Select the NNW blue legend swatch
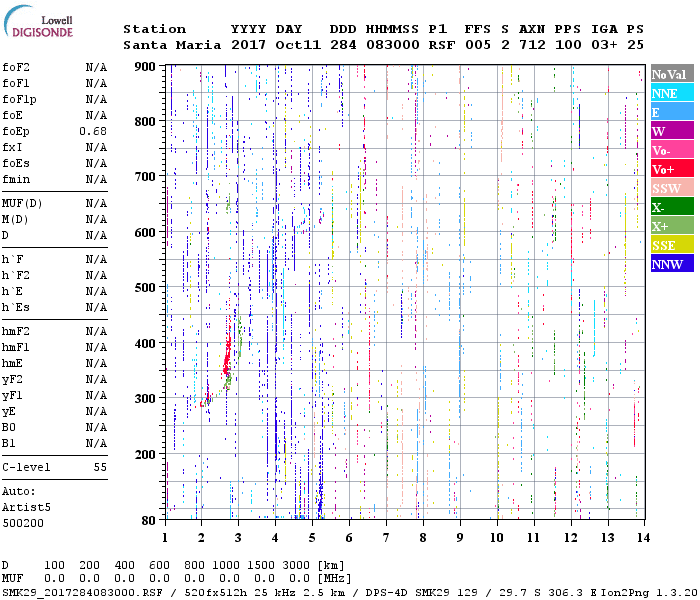Screen dimensions: 700x600 [672, 264]
